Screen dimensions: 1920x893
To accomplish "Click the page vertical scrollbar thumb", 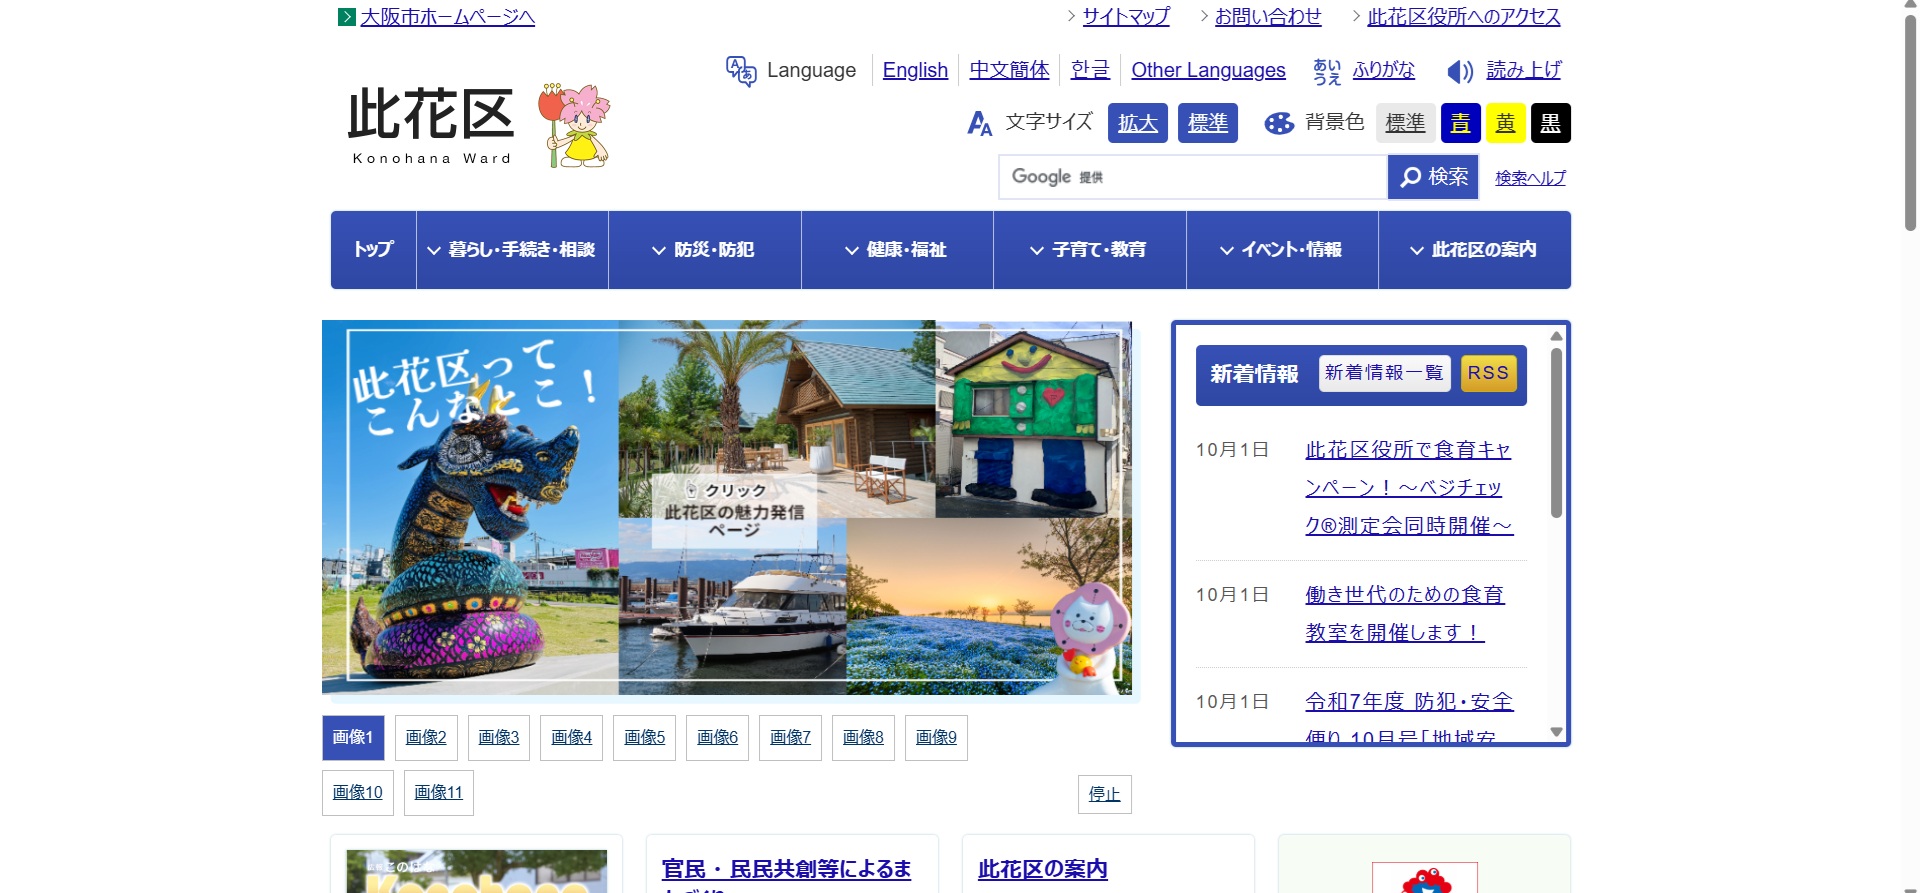I will point(1910,122).
